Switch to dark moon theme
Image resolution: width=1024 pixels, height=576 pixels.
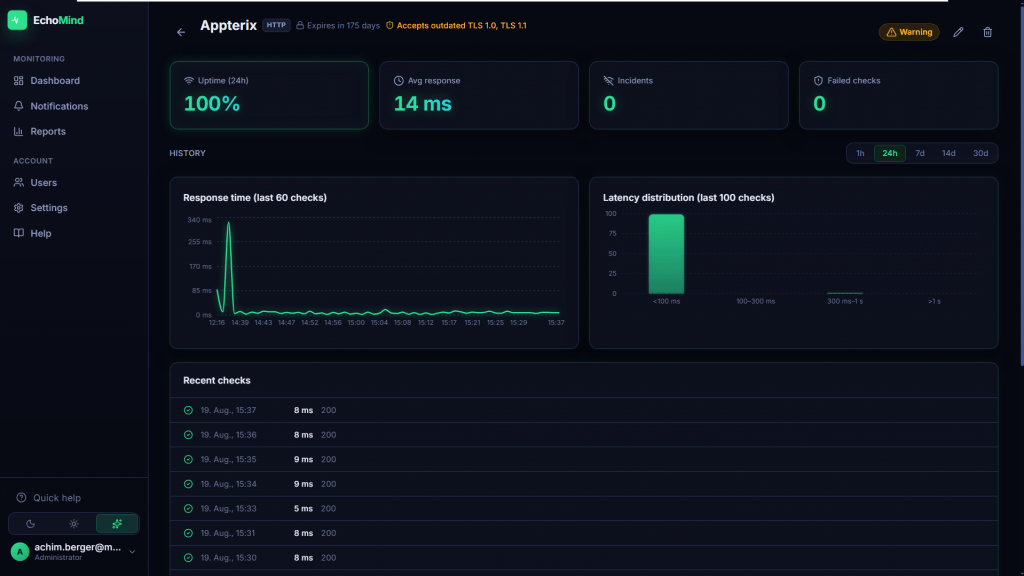pyautogui.click(x=30, y=524)
